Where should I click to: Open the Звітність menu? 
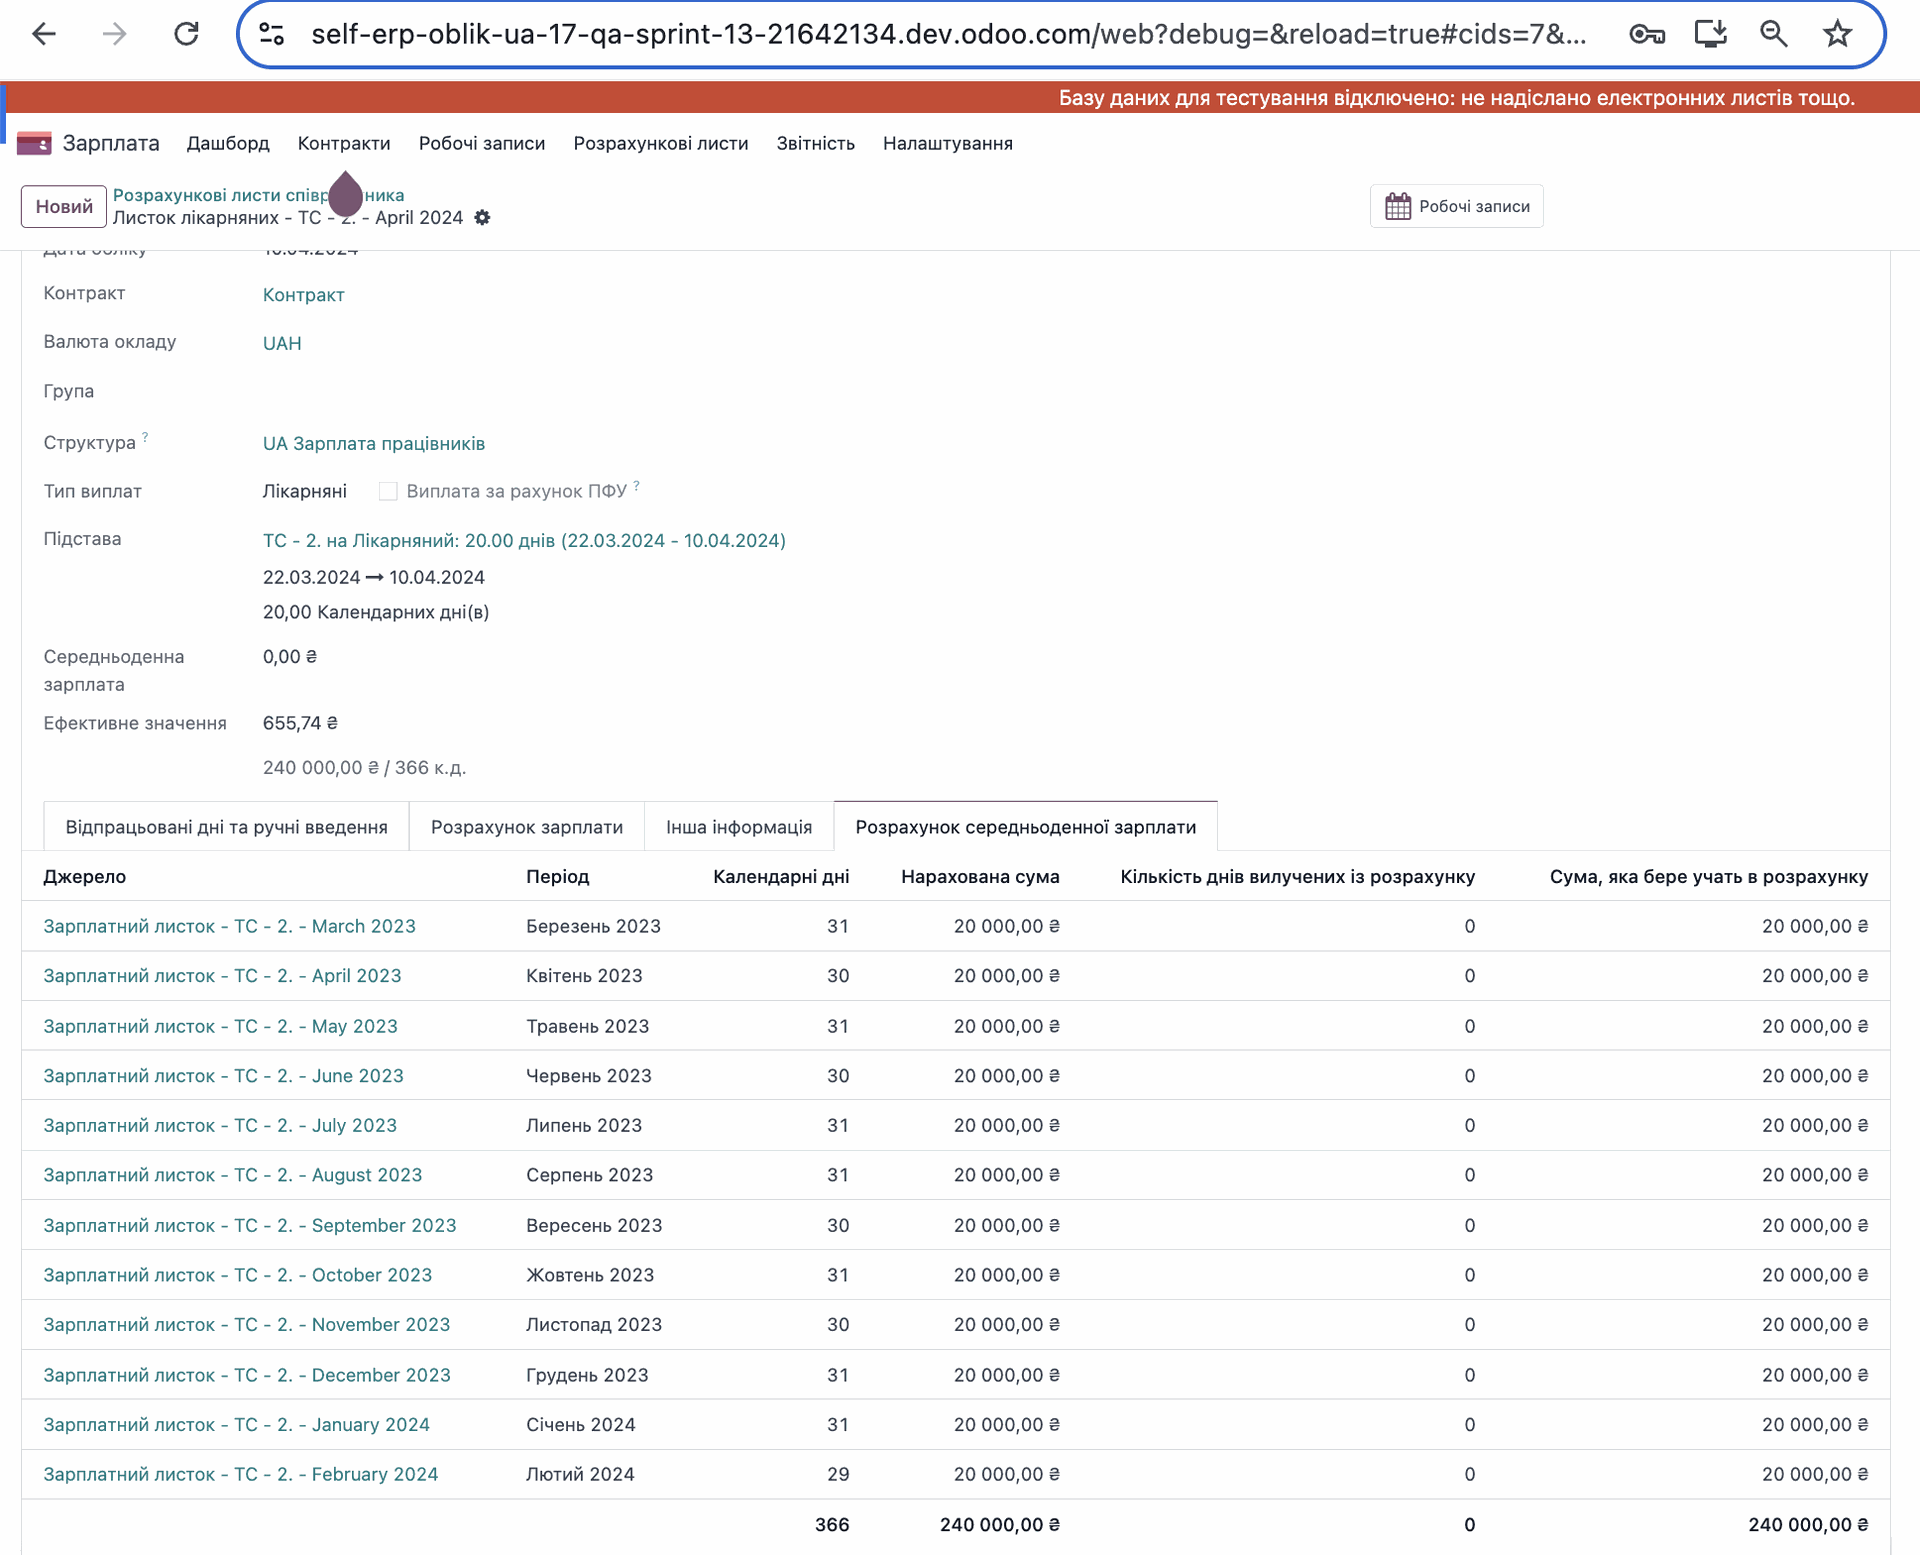pos(815,144)
